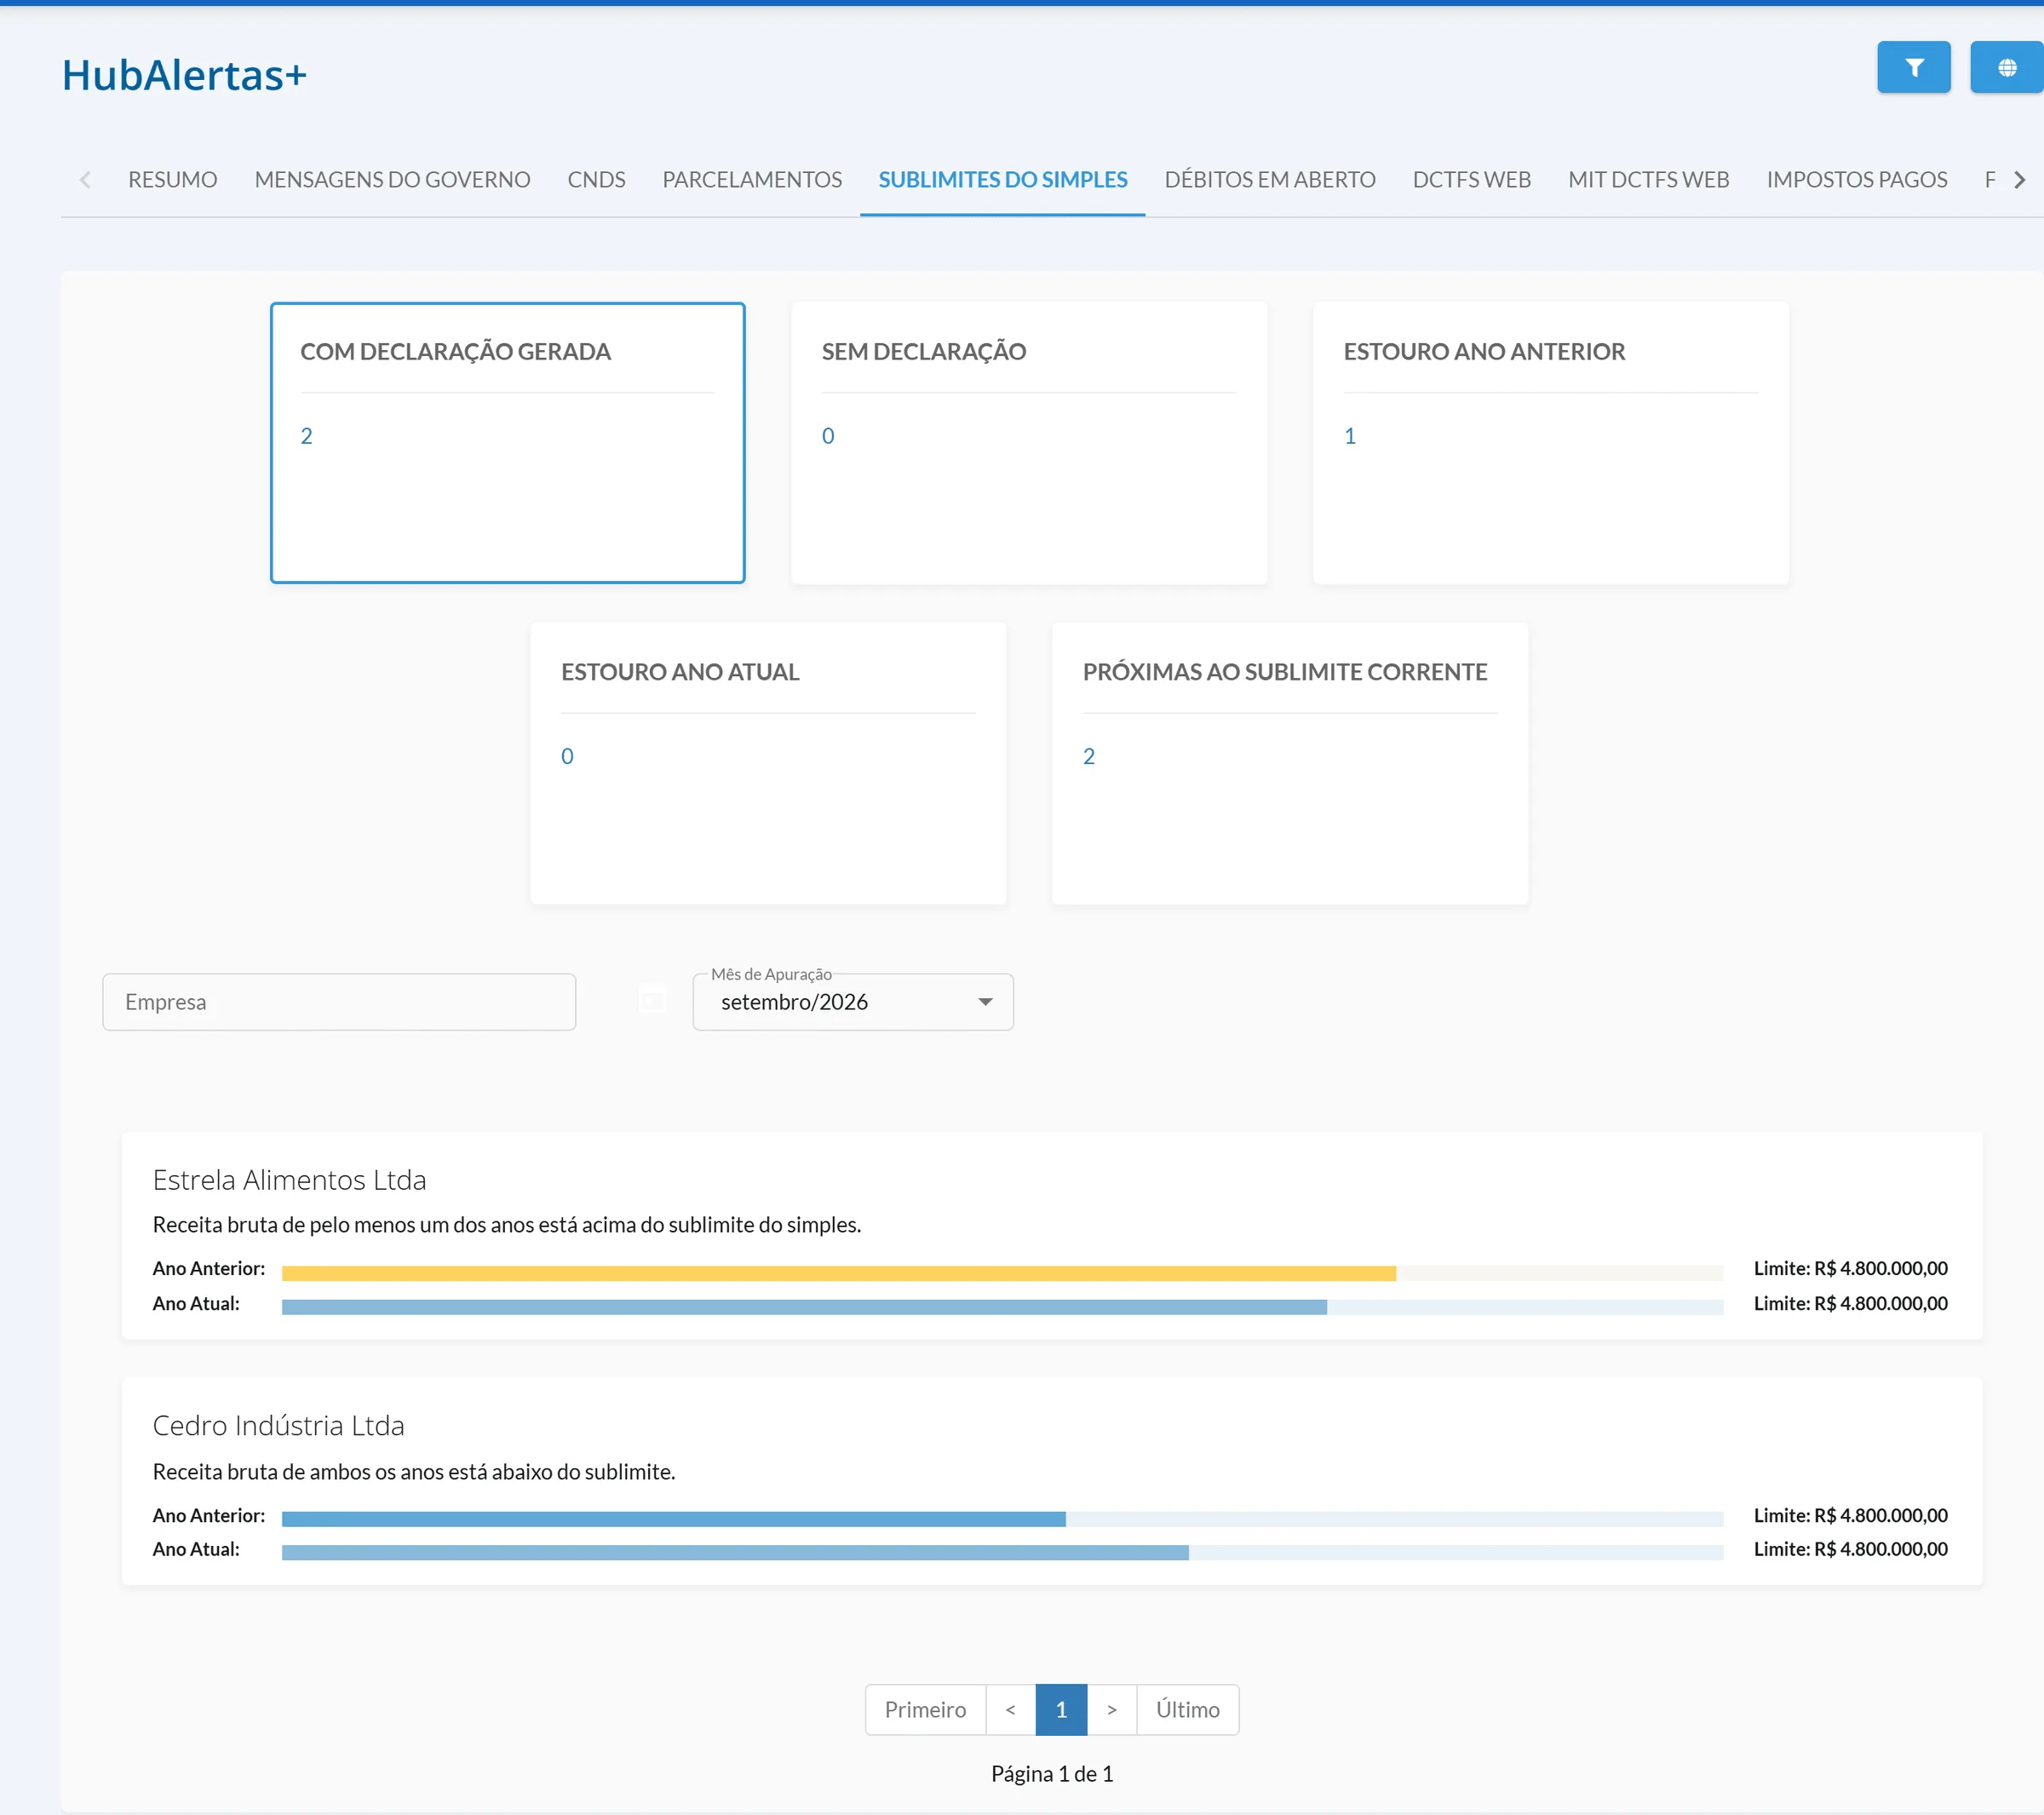Screen dimensions: 2044x1815
Task: Open the Mês de Apuração dropdown
Action: coord(852,1002)
